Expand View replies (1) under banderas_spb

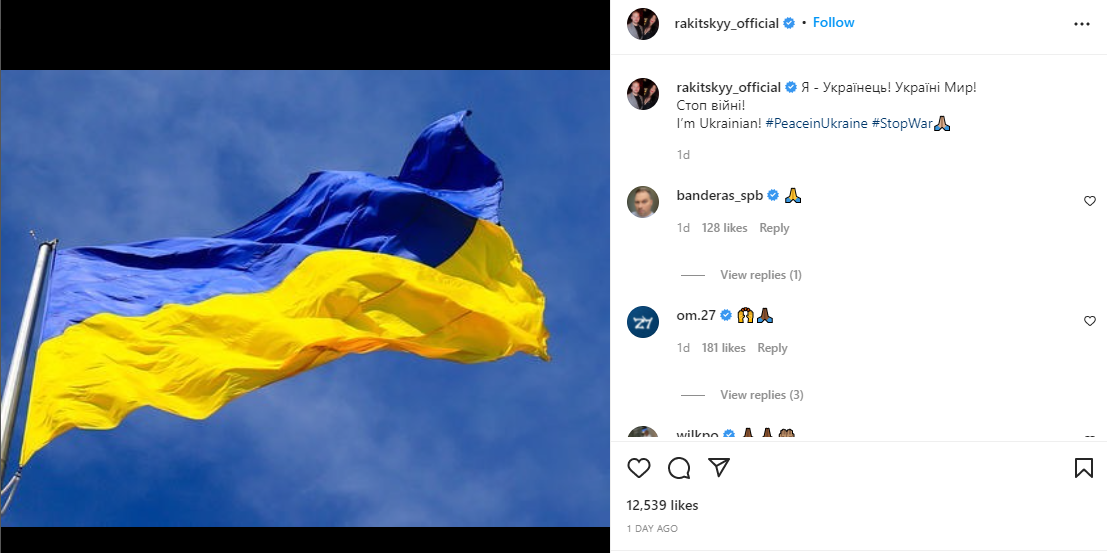(x=760, y=275)
